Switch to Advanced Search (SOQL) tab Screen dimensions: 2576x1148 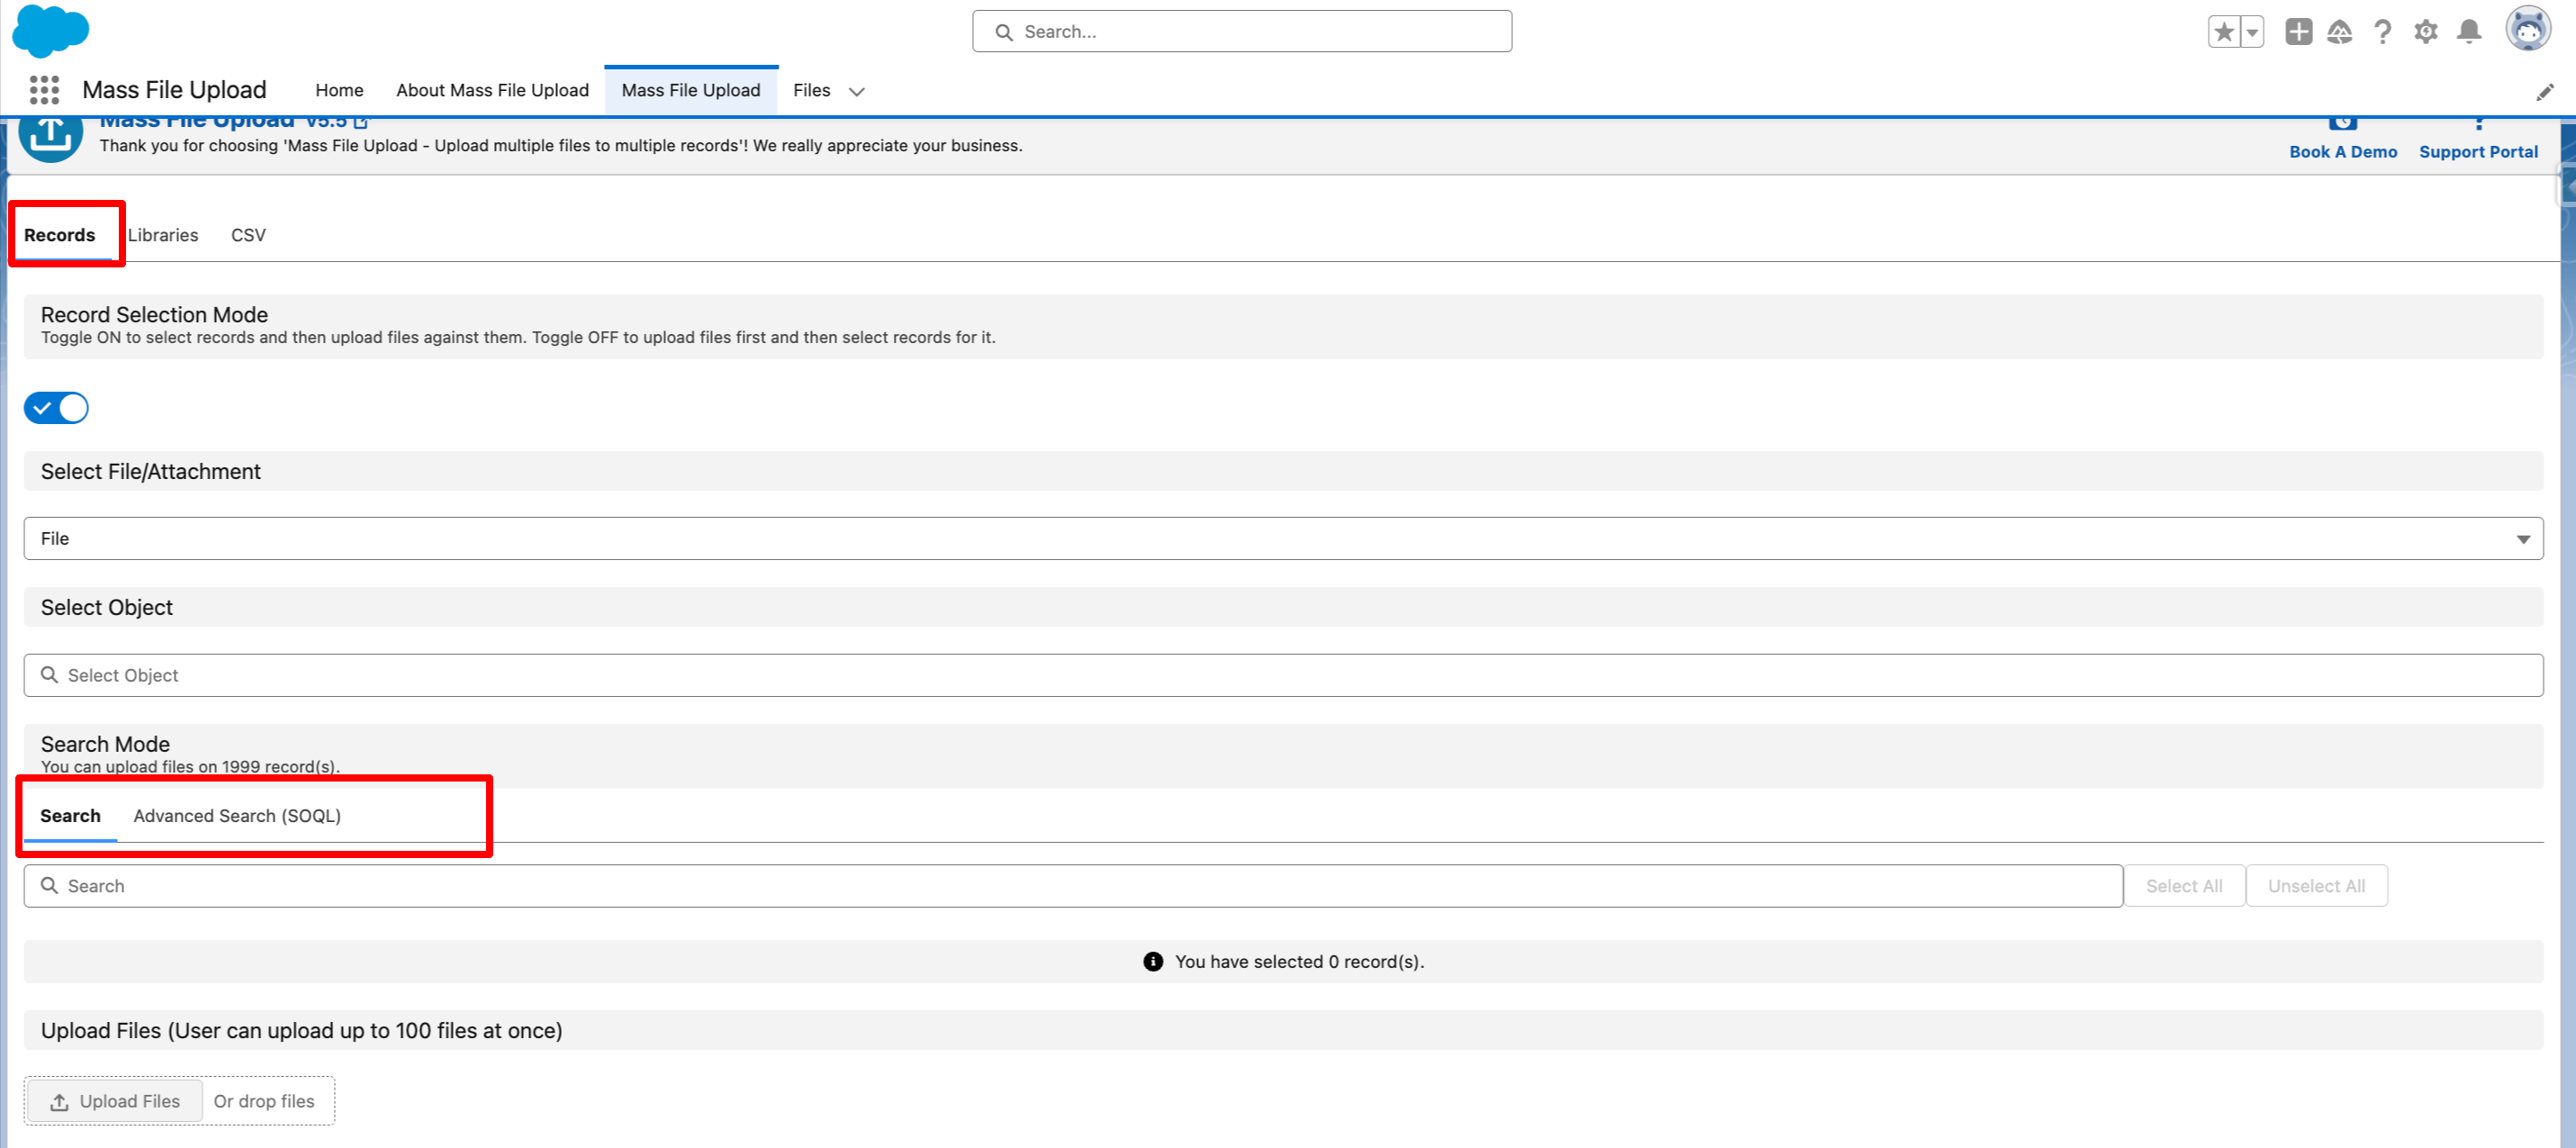coord(237,816)
